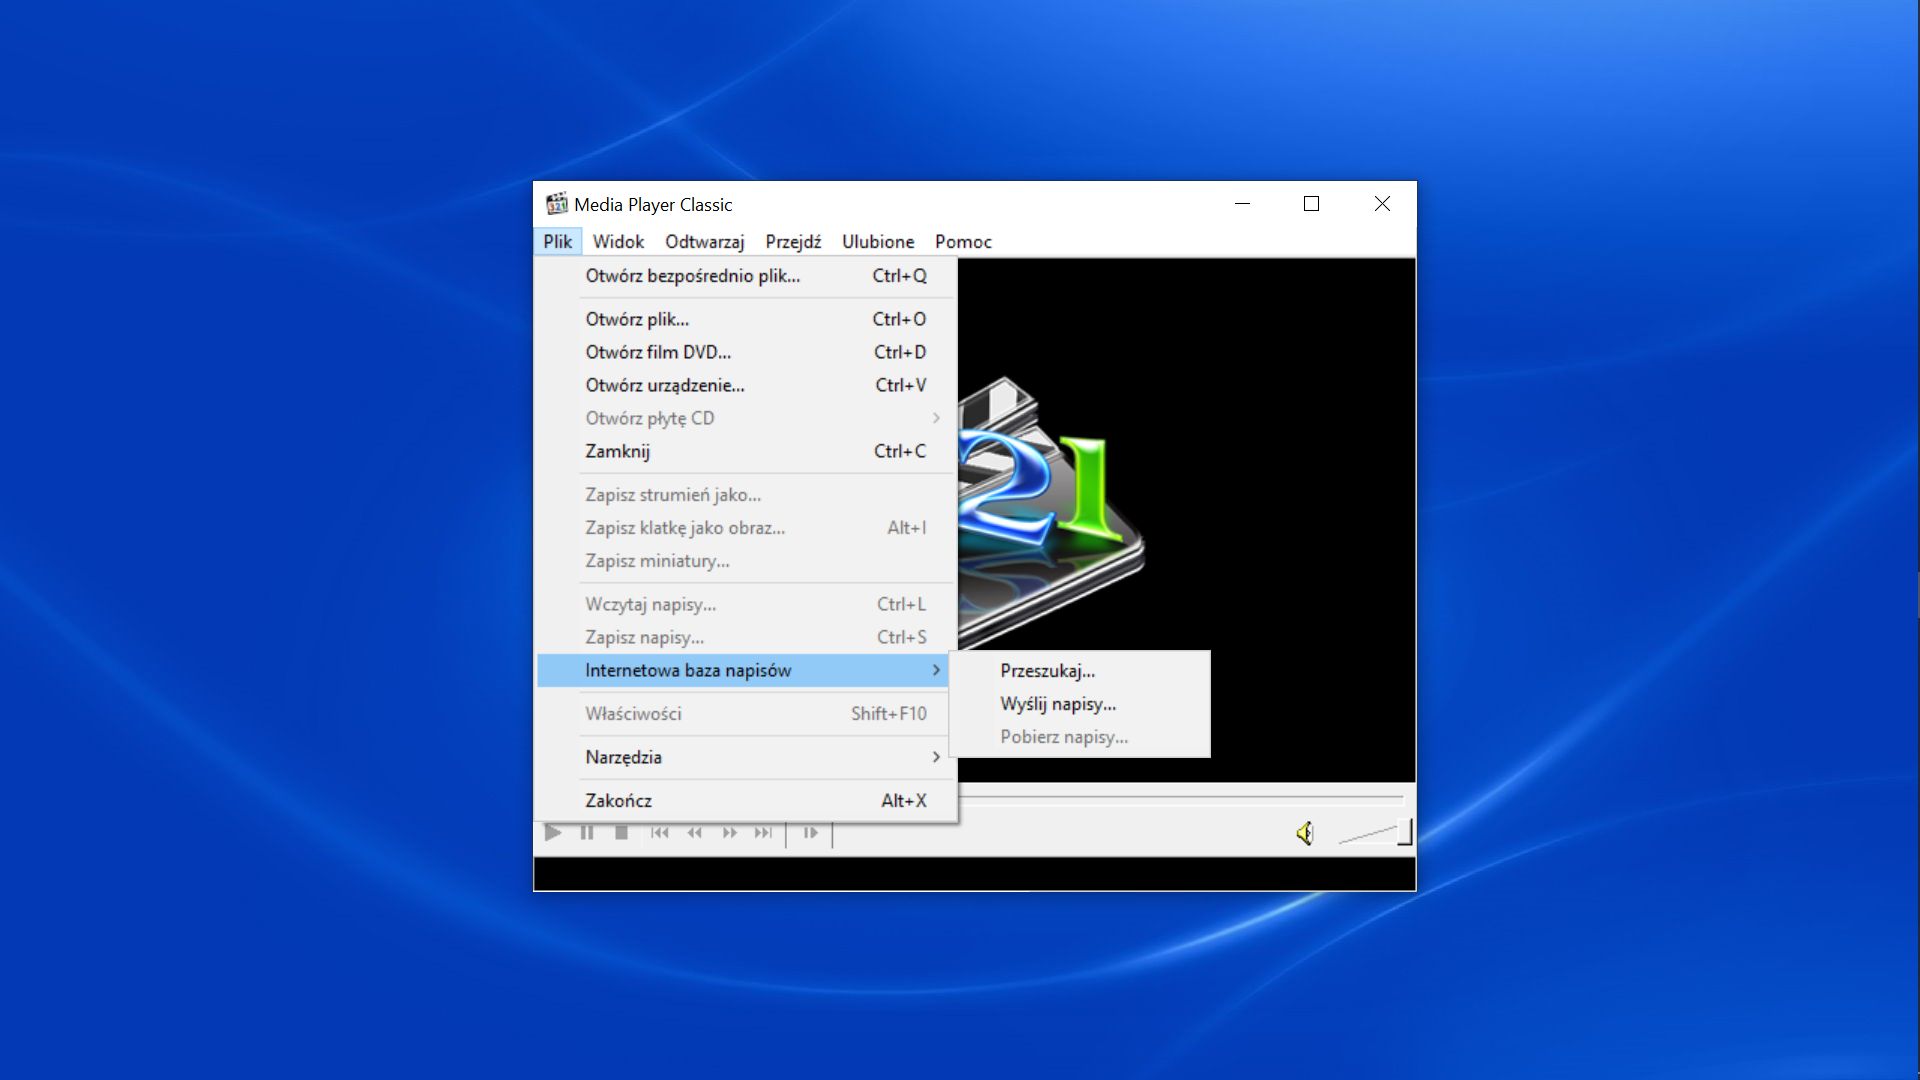Expand the Otwórz płytę CD submenu arrow
1920x1080 pixels.
coord(936,418)
